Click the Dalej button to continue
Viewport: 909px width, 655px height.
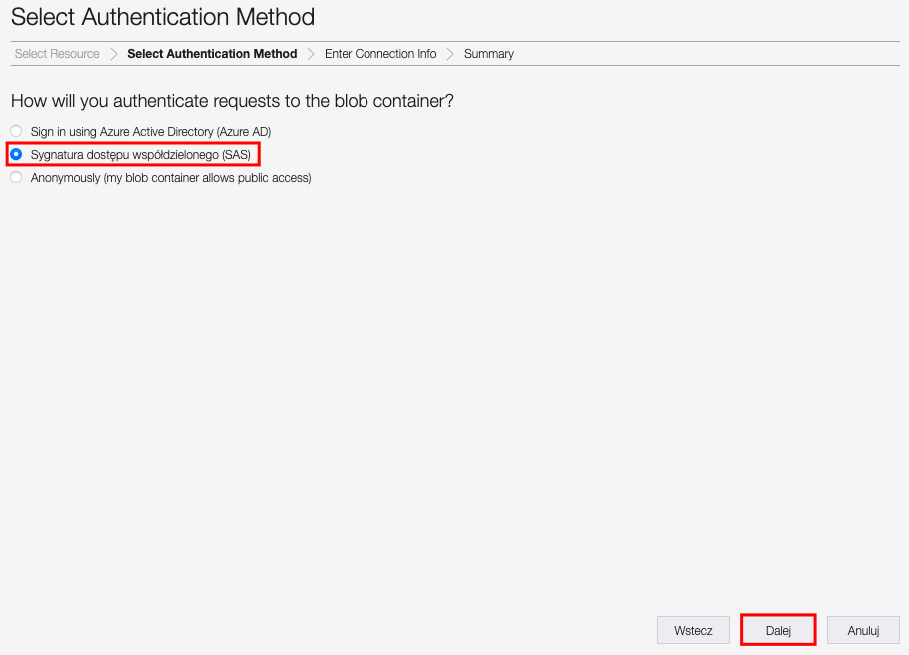pyautogui.click(x=778, y=630)
